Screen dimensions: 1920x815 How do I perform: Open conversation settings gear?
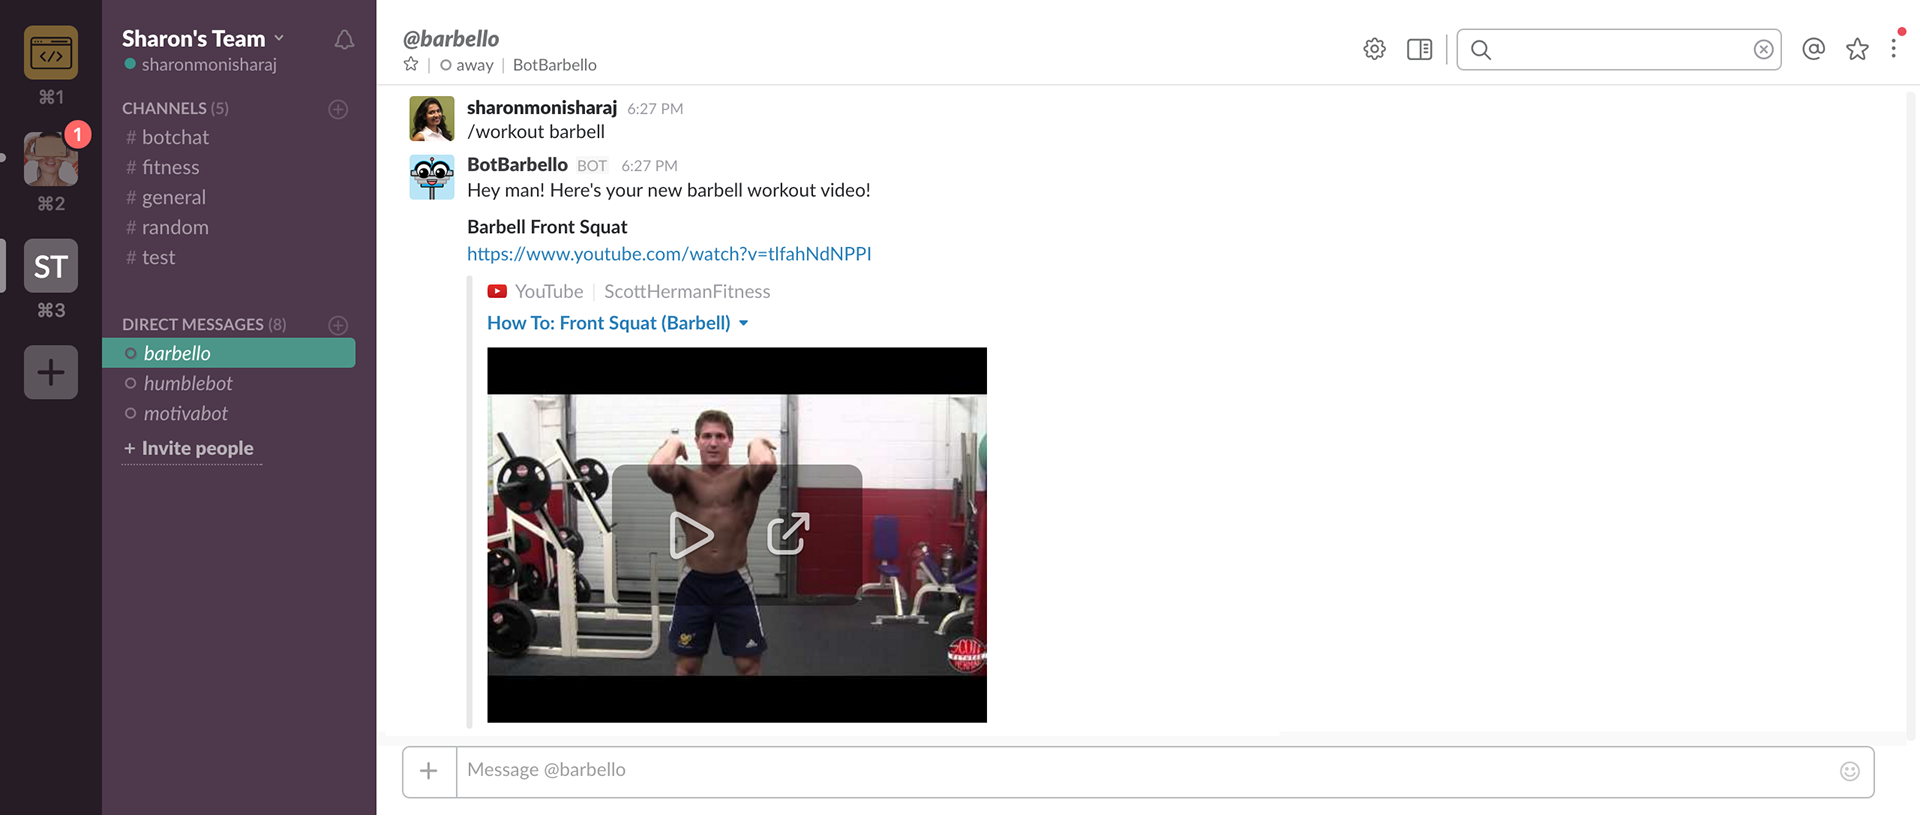pos(1375,49)
